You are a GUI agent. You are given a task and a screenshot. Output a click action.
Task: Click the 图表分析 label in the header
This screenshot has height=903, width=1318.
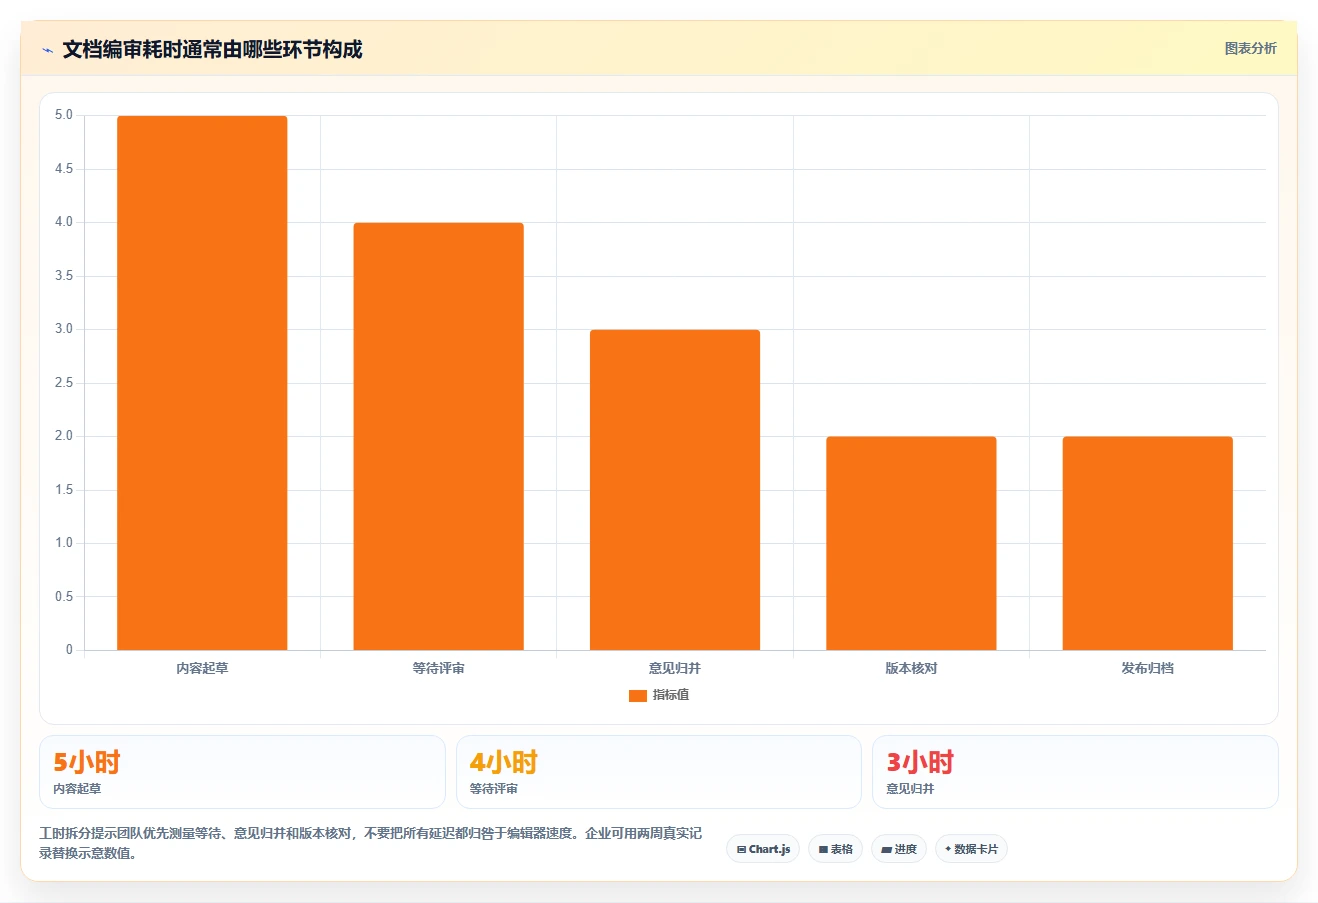[x=1250, y=48]
